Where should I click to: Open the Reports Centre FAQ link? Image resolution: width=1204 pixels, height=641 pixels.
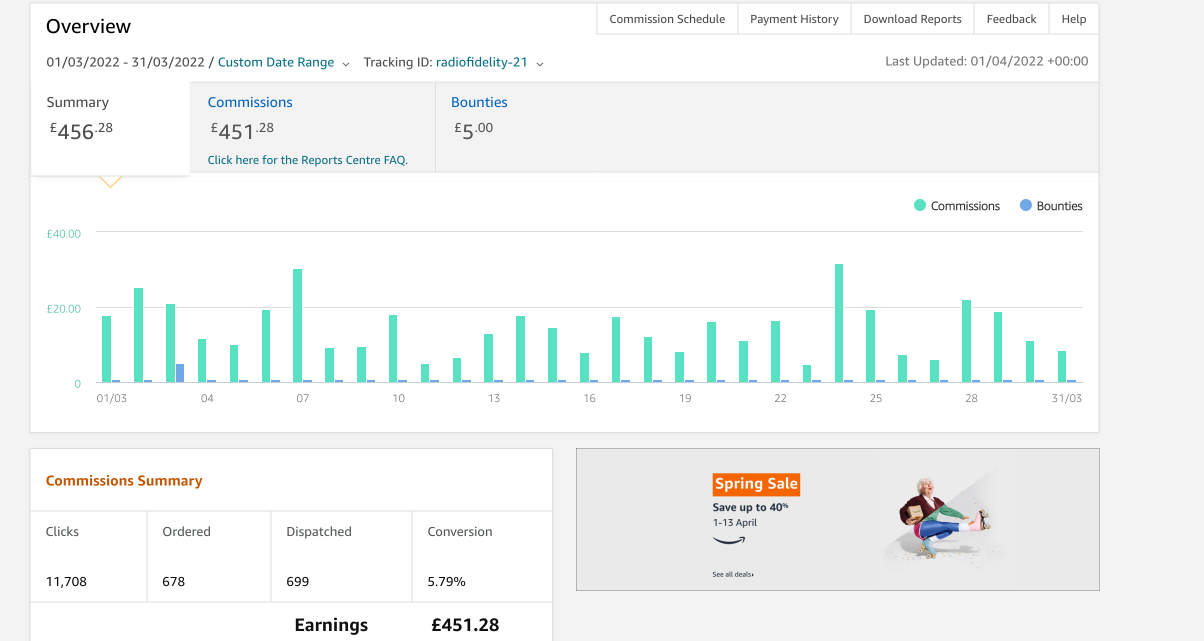(x=307, y=160)
